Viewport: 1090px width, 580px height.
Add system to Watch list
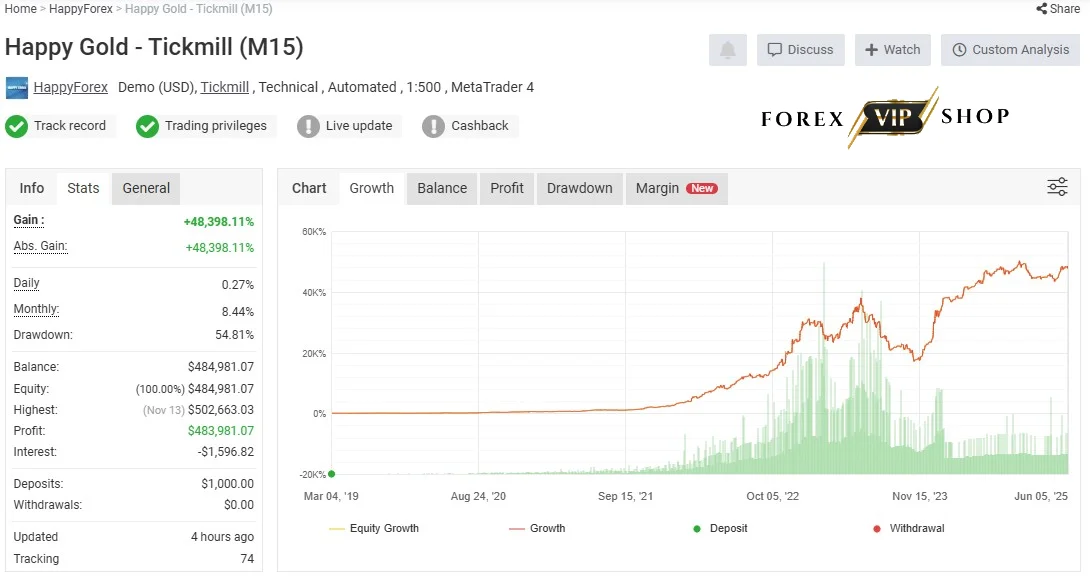pos(893,50)
